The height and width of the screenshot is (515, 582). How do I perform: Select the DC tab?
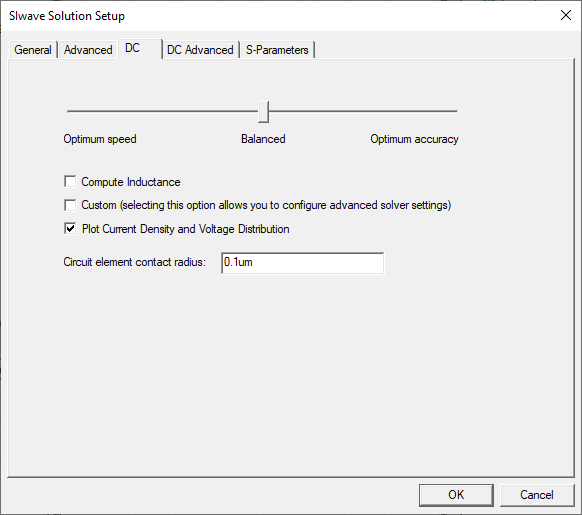pyautogui.click(x=140, y=49)
